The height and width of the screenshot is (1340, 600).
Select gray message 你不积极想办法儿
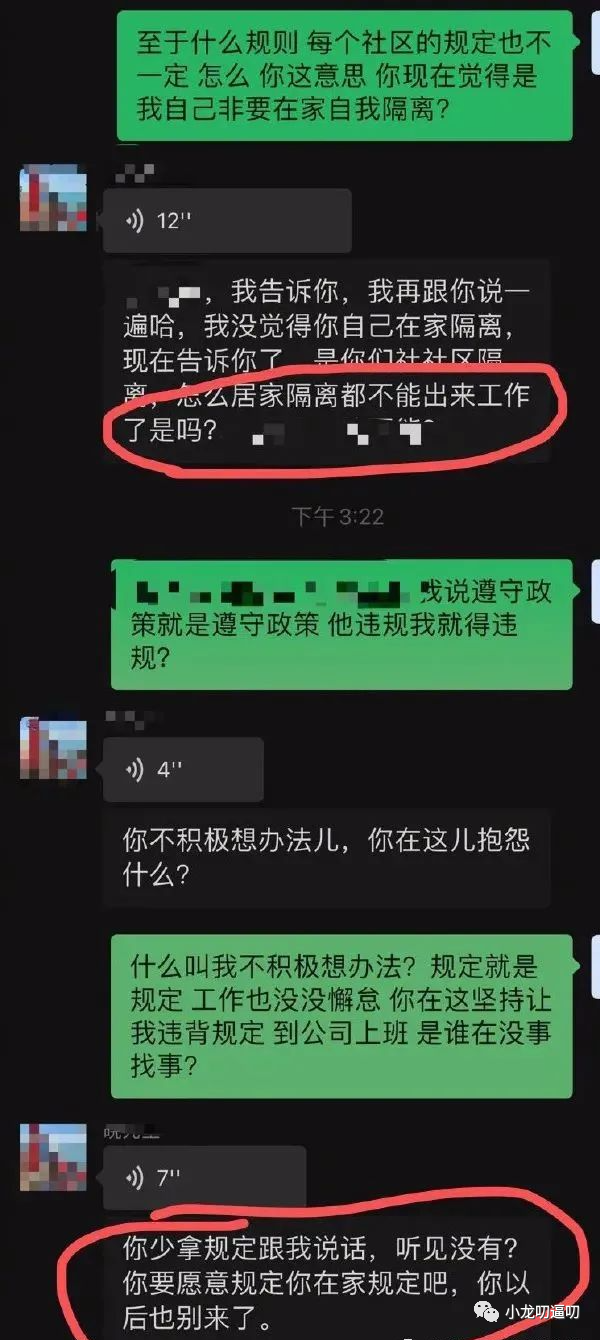[327, 857]
